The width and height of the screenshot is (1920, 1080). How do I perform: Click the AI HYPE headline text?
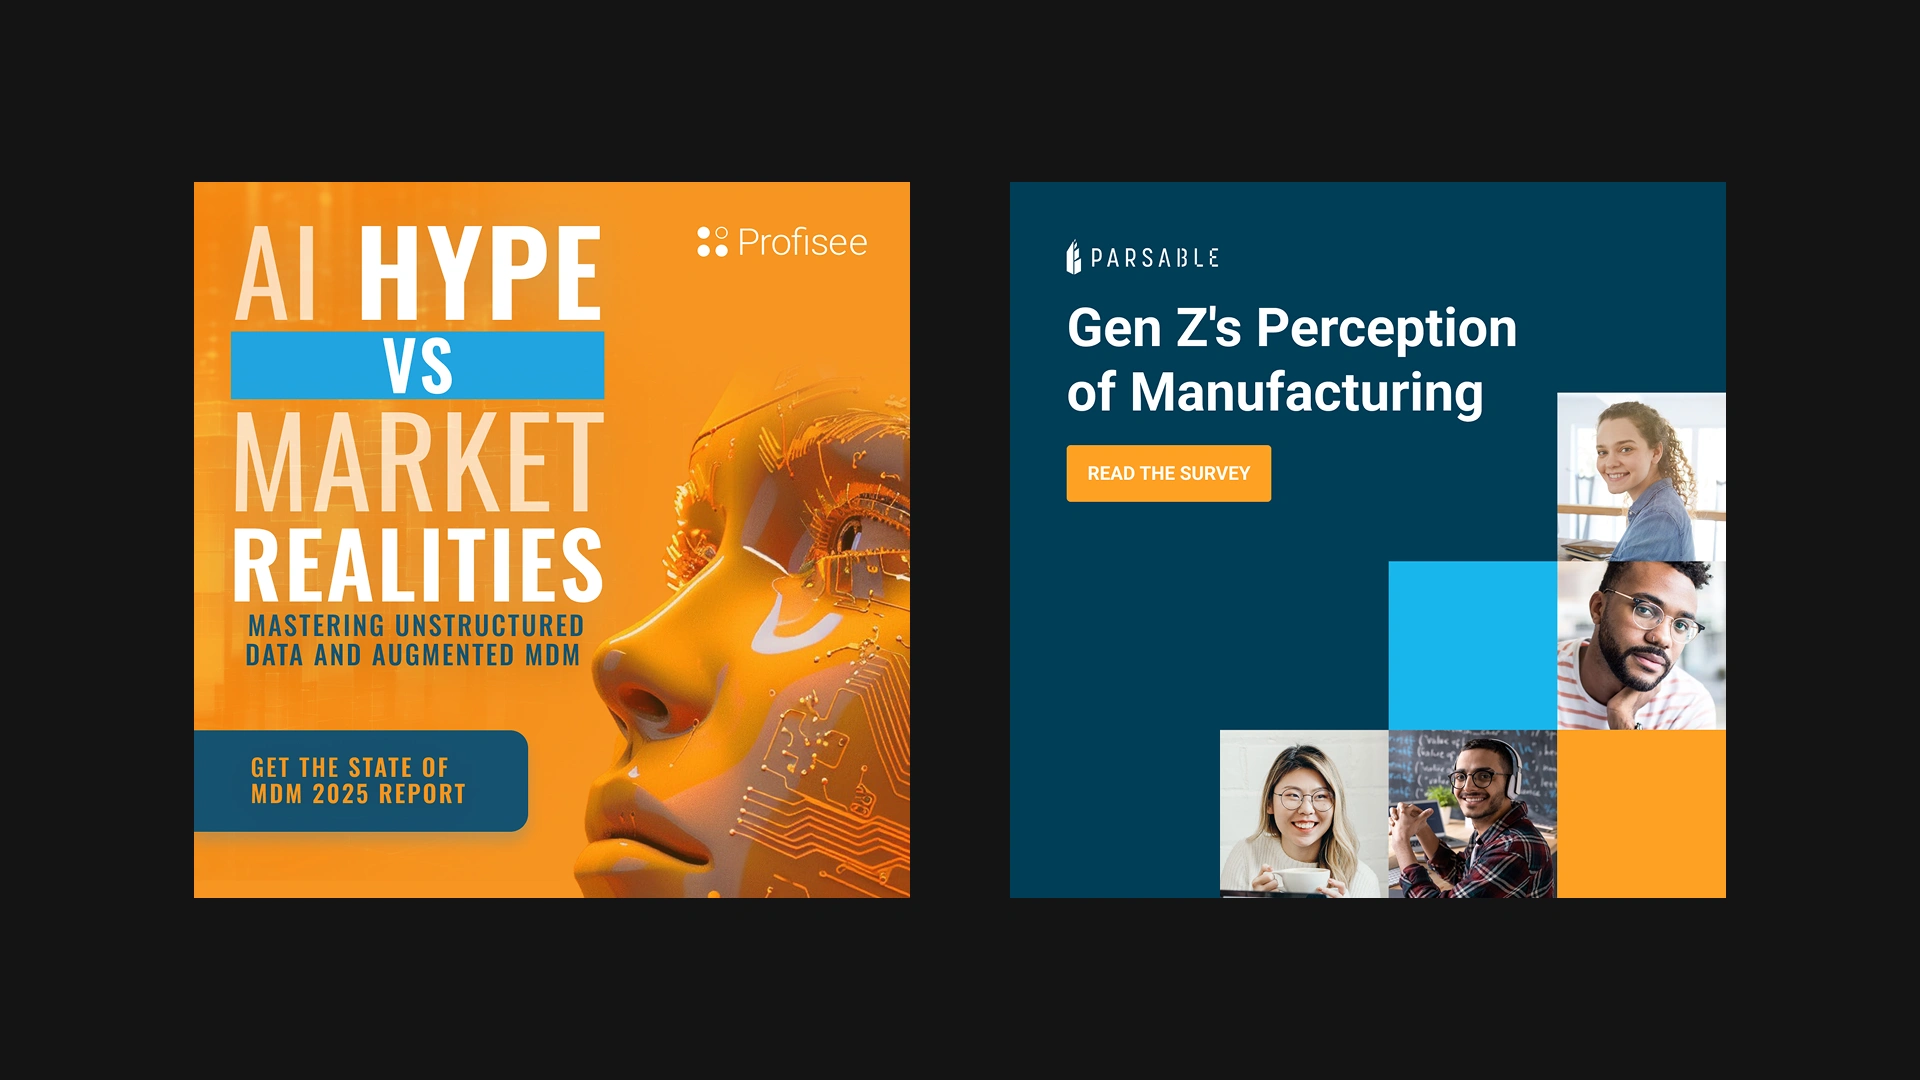pos(418,272)
